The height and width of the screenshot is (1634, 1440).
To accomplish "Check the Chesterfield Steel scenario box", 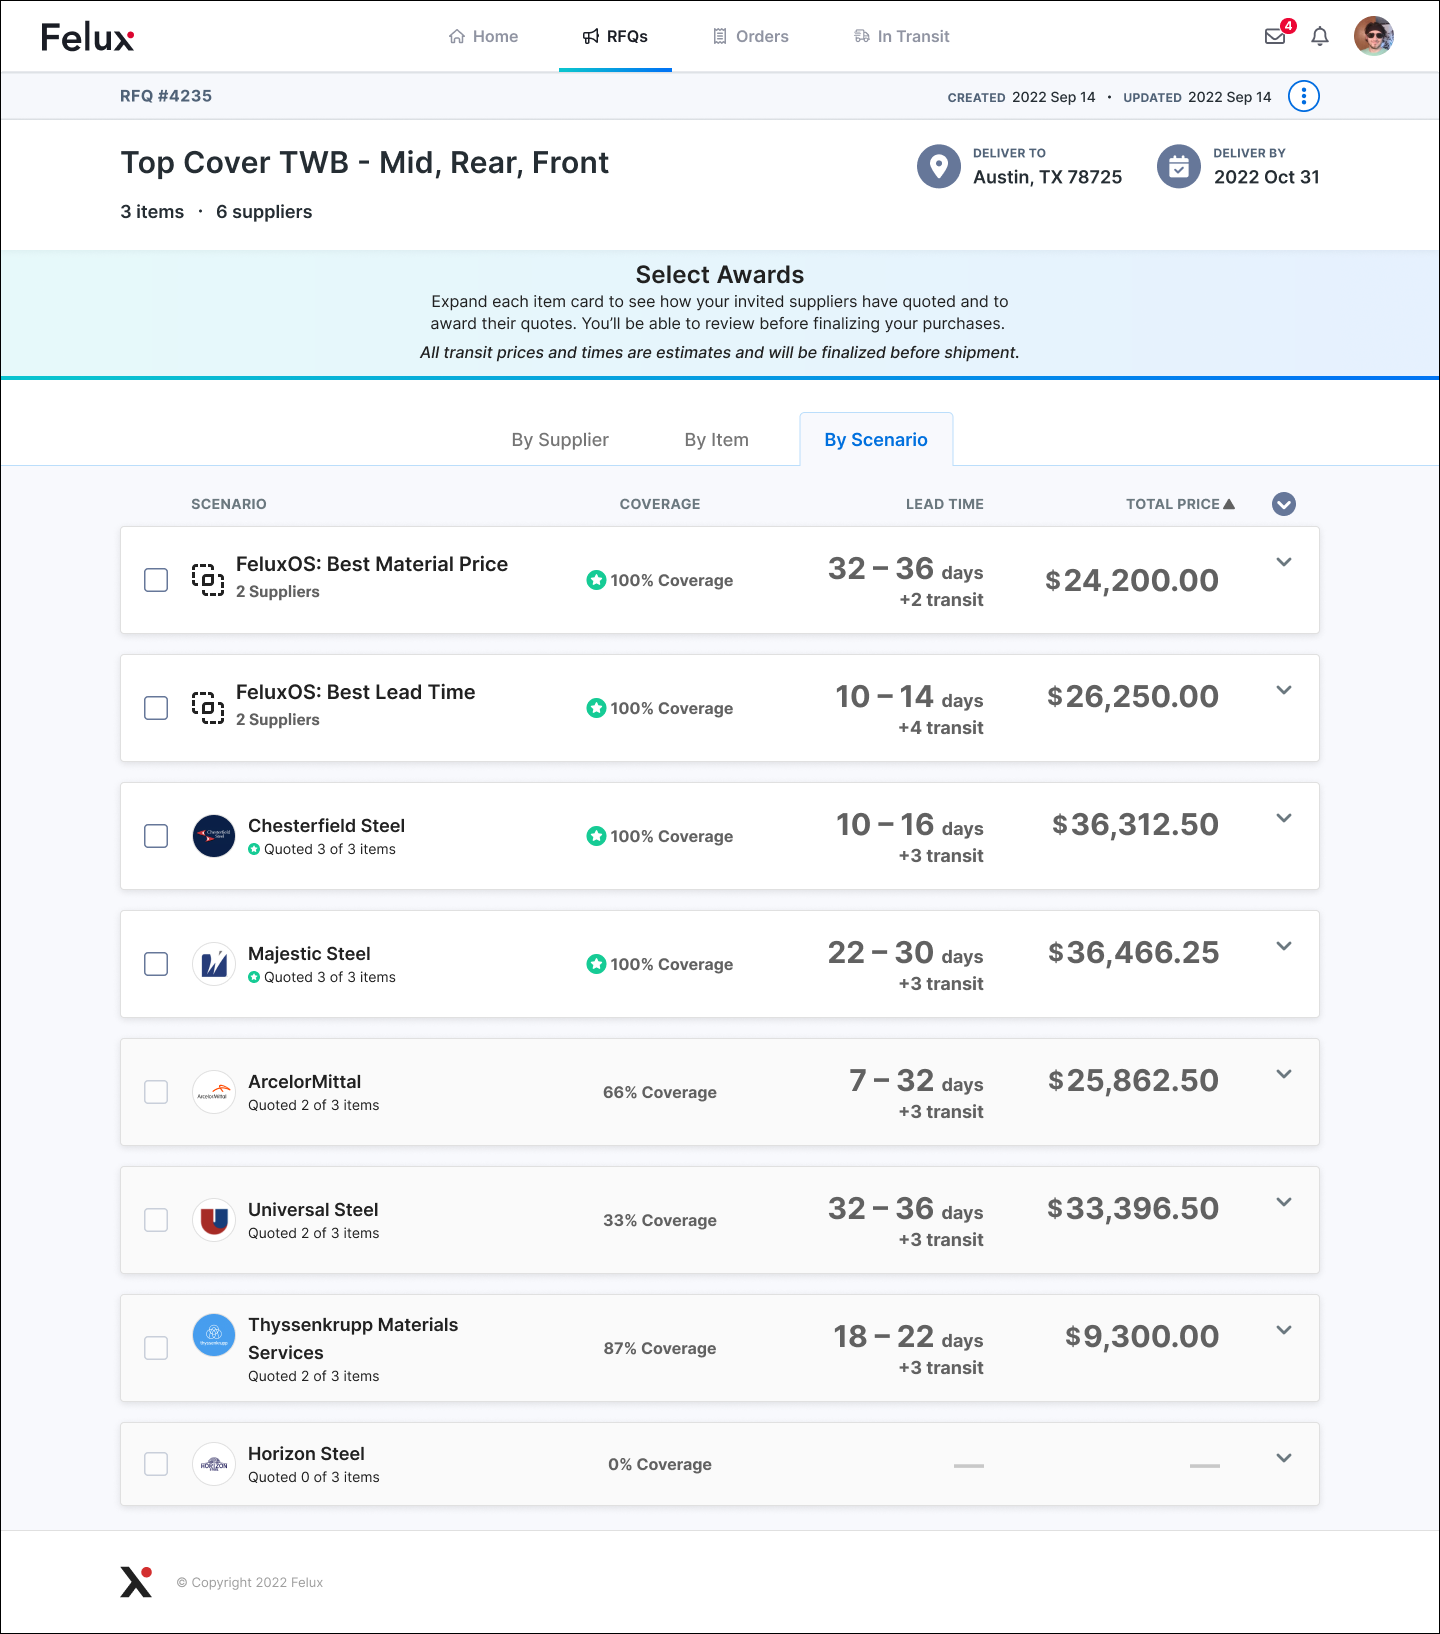I will (156, 836).
